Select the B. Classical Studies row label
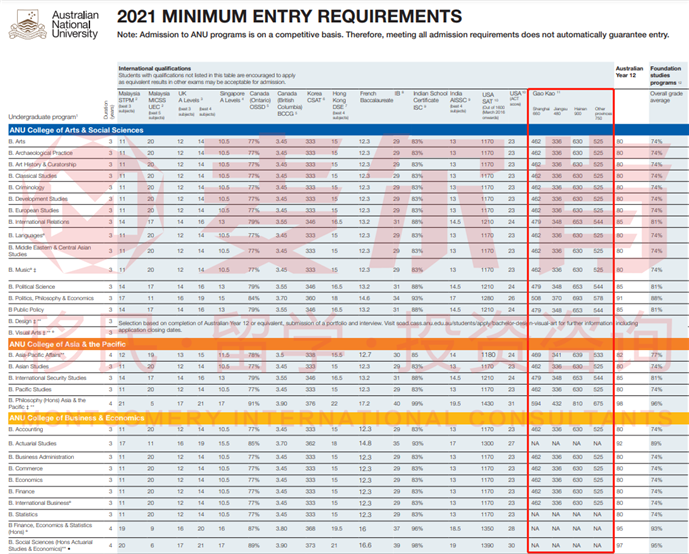 (x=33, y=176)
